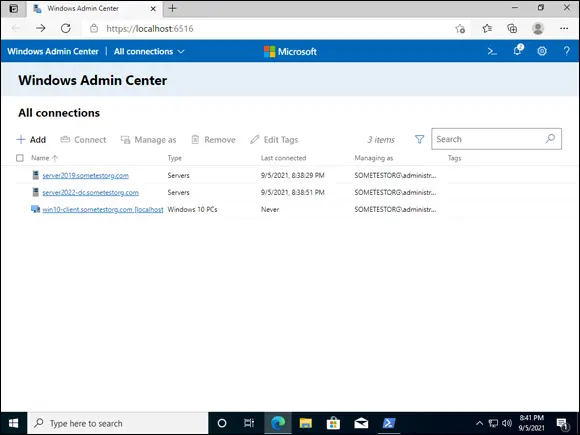The image size is (580, 435).
Task: Click the Add connection button
Action: (31, 140)
